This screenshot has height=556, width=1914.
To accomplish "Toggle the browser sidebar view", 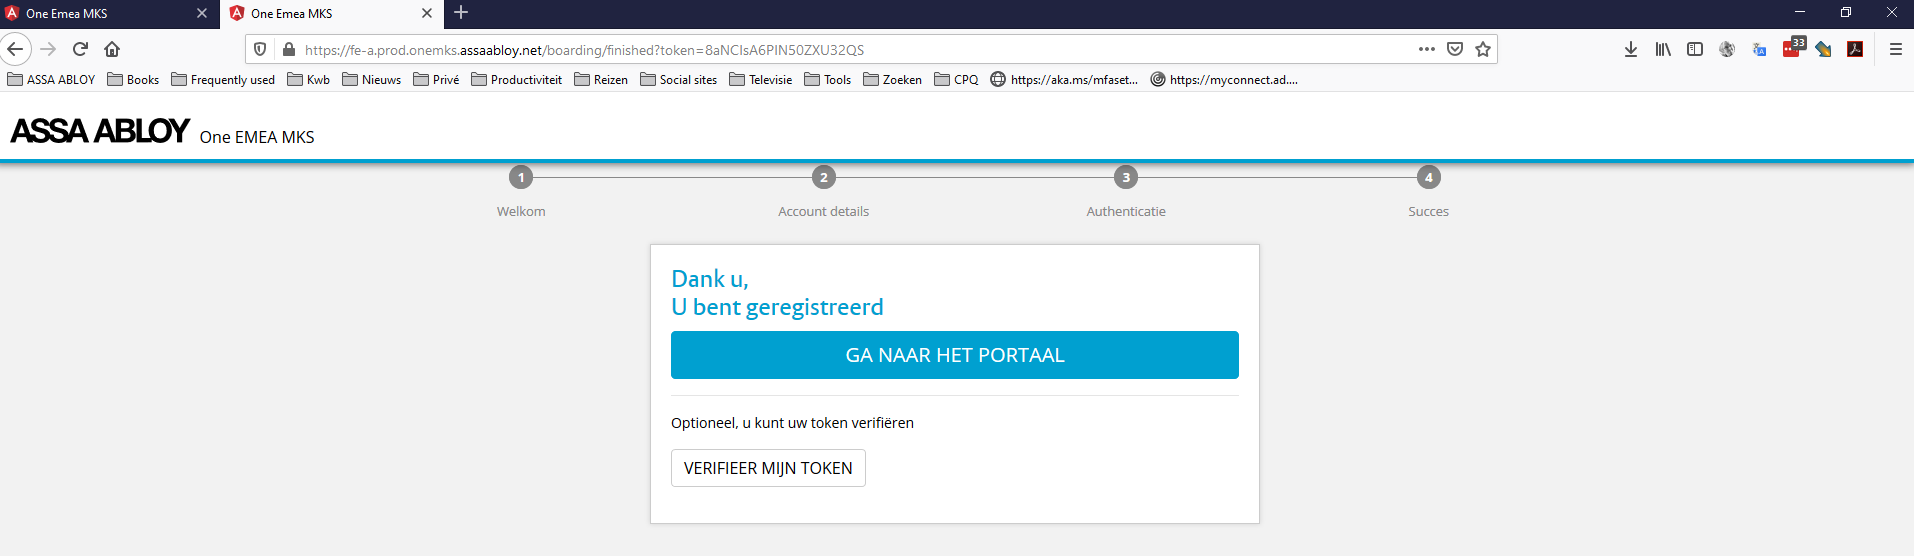I will [x=1695, y=49].
